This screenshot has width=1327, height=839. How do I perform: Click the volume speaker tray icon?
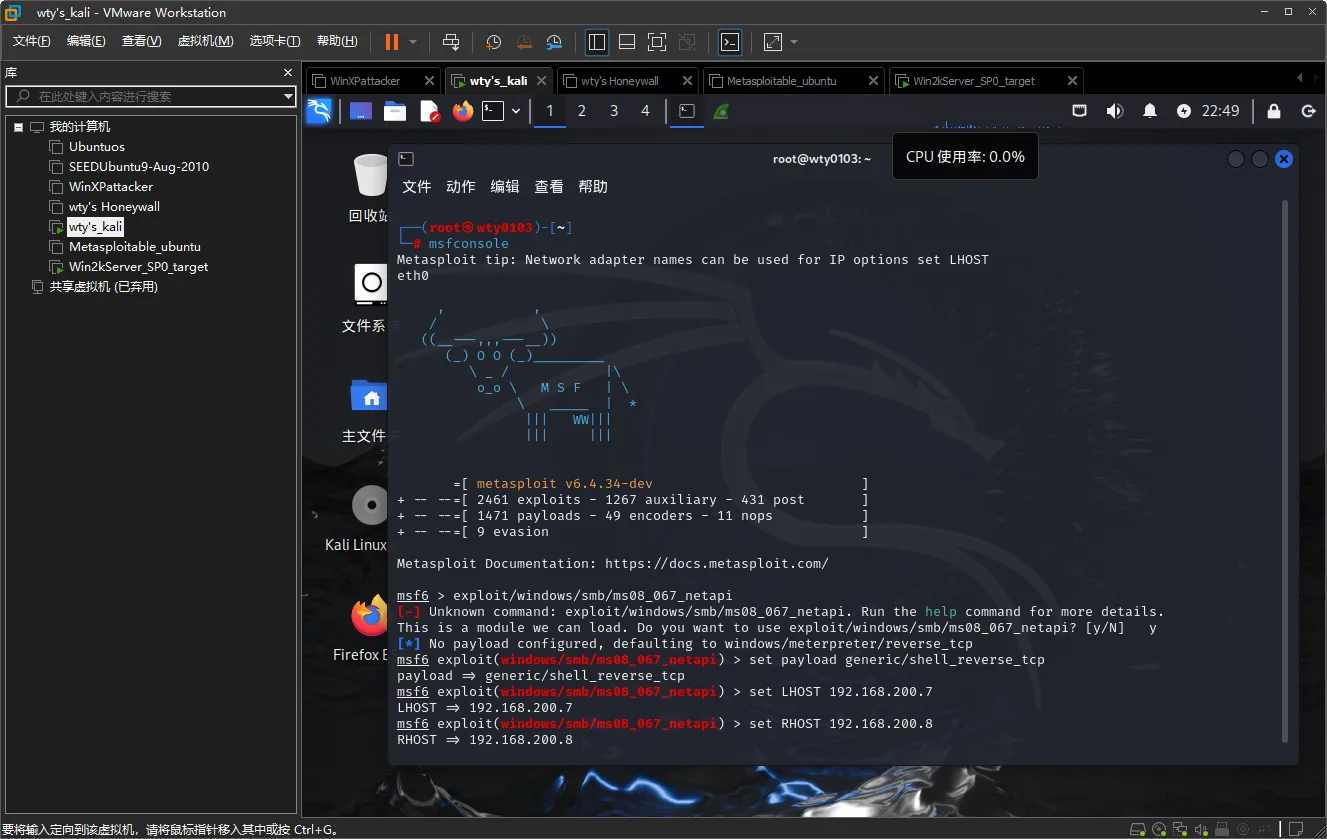tap(1114, 111)
